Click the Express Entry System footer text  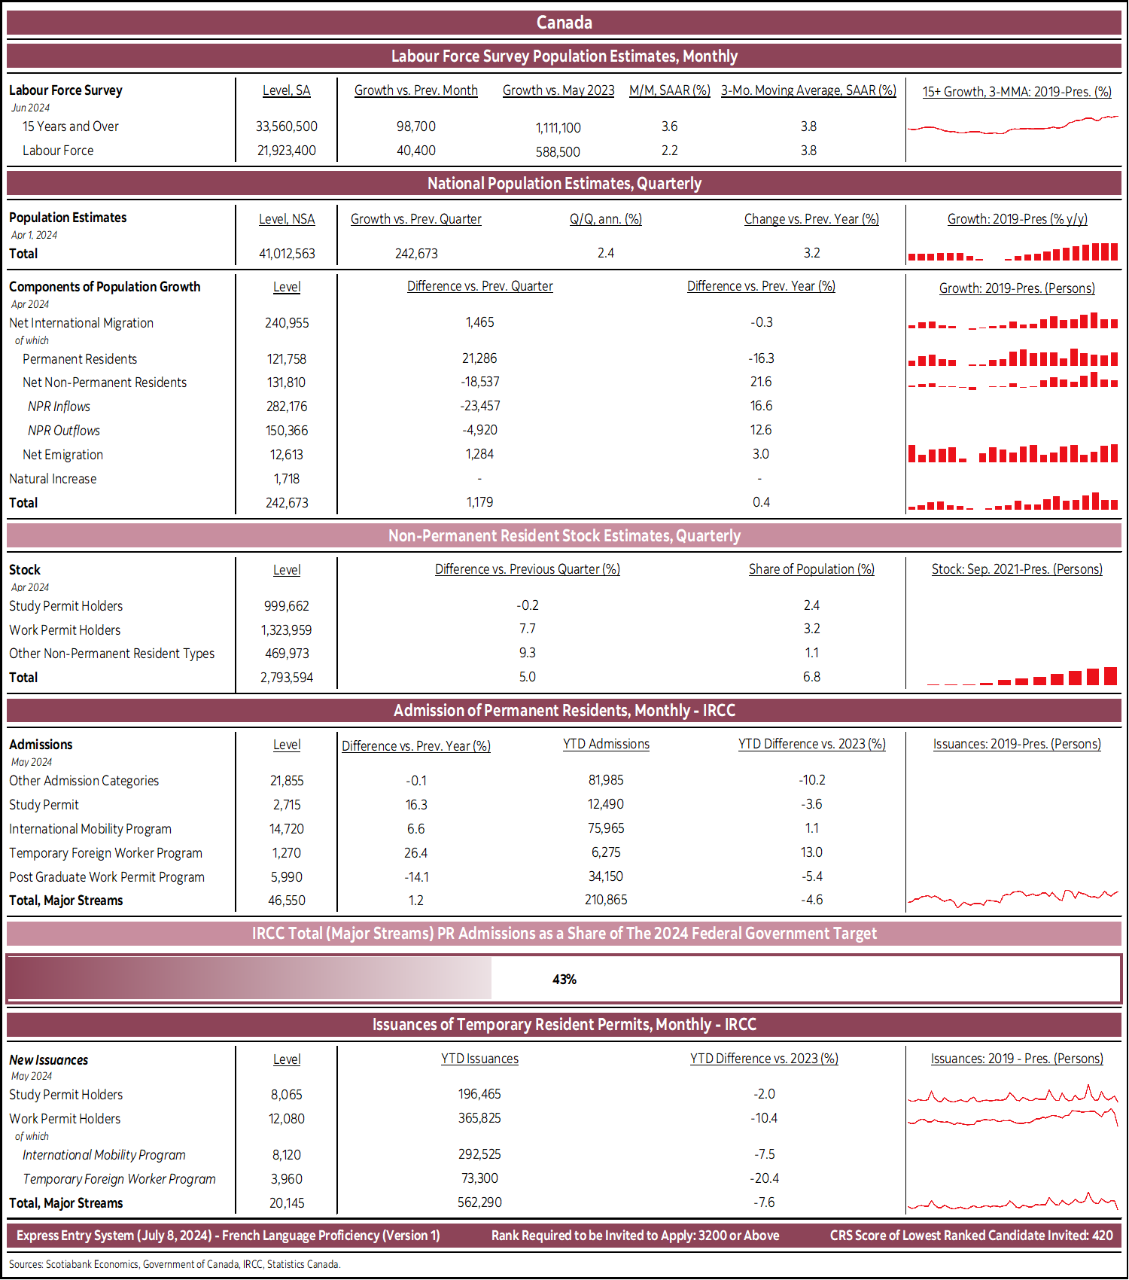228,1235
